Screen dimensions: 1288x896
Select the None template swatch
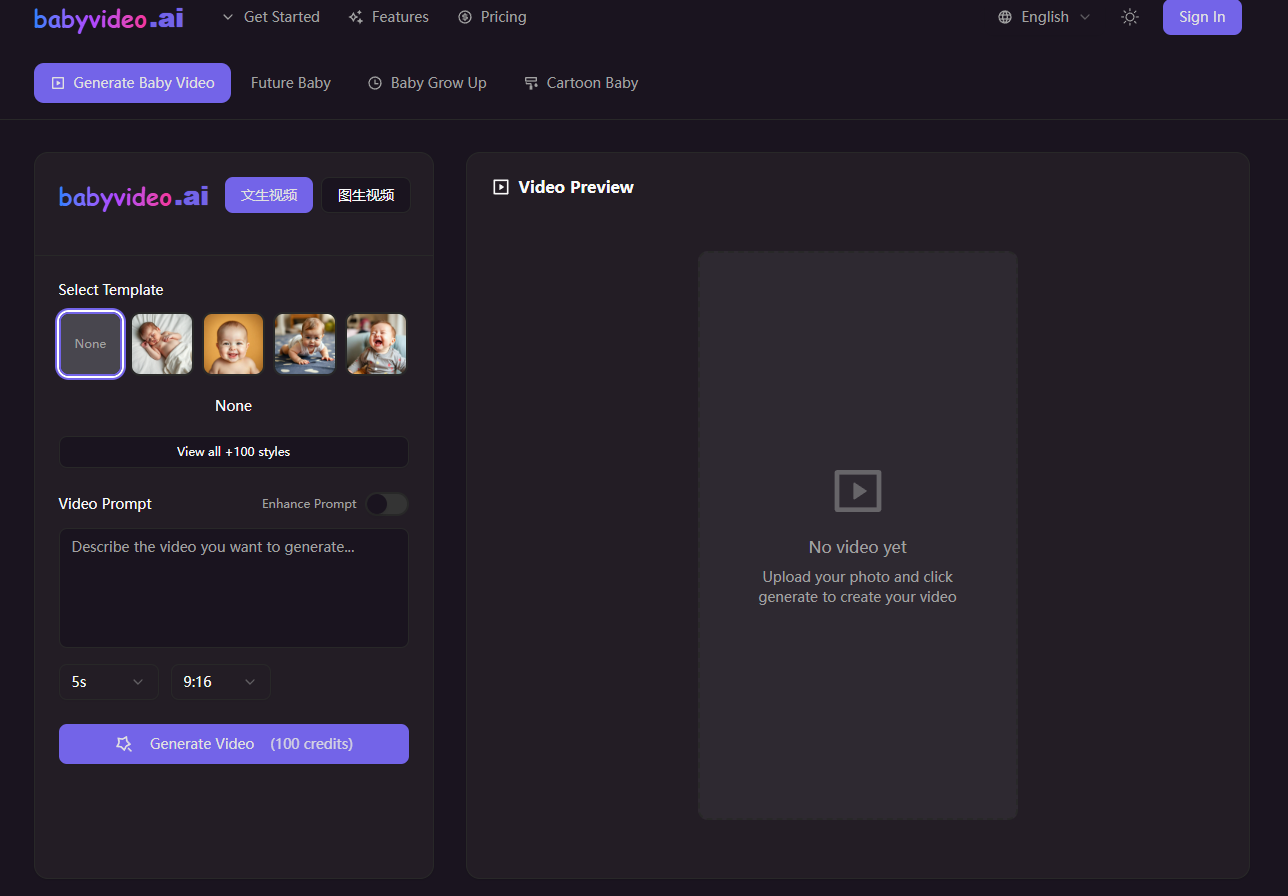coord(90,343)
